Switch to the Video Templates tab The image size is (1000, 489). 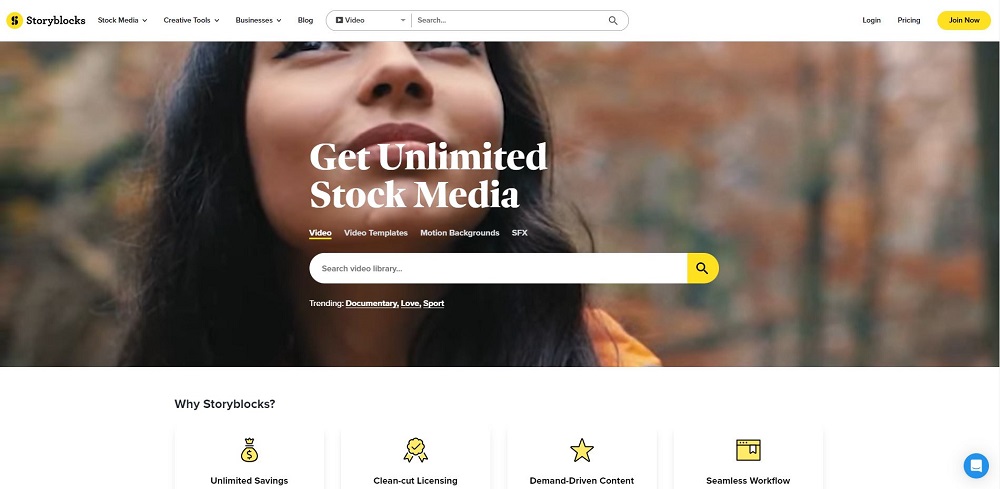click(x=376, y=233)
